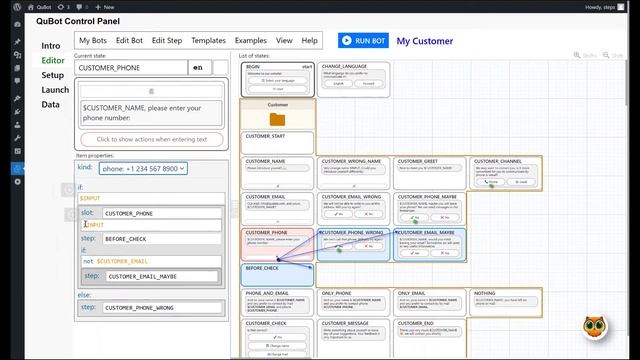The width and height of the screenshot is (640, 360).
Task: Open the Edit Bot menu
Action: 129,40
